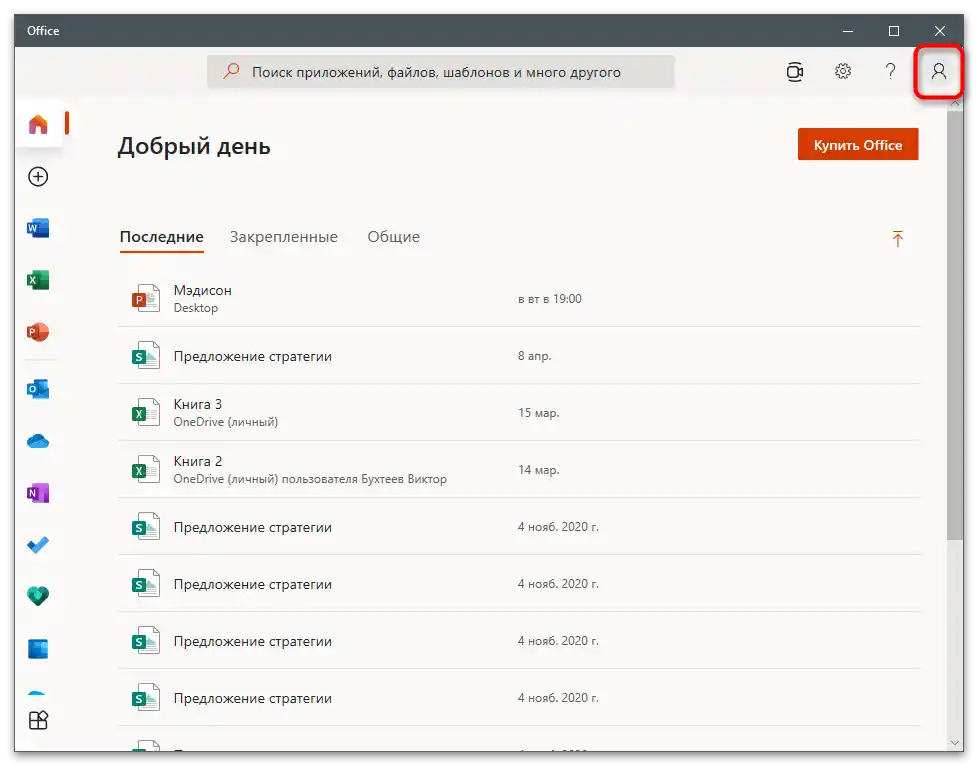Click the PowerPoint file icon for Мэдисон
The image size is (978, 766).
tap(145, 298)
